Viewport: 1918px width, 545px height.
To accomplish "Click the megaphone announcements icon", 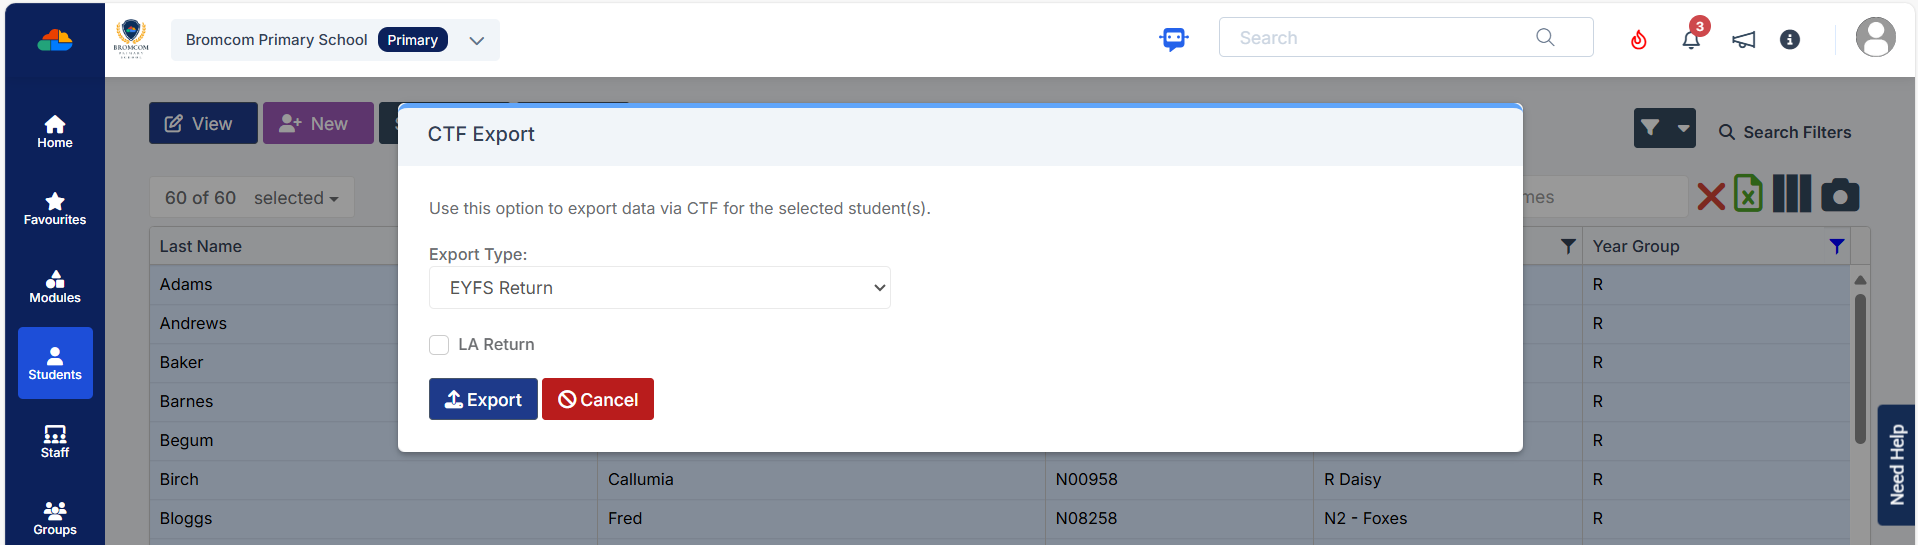I will 1743,40.
